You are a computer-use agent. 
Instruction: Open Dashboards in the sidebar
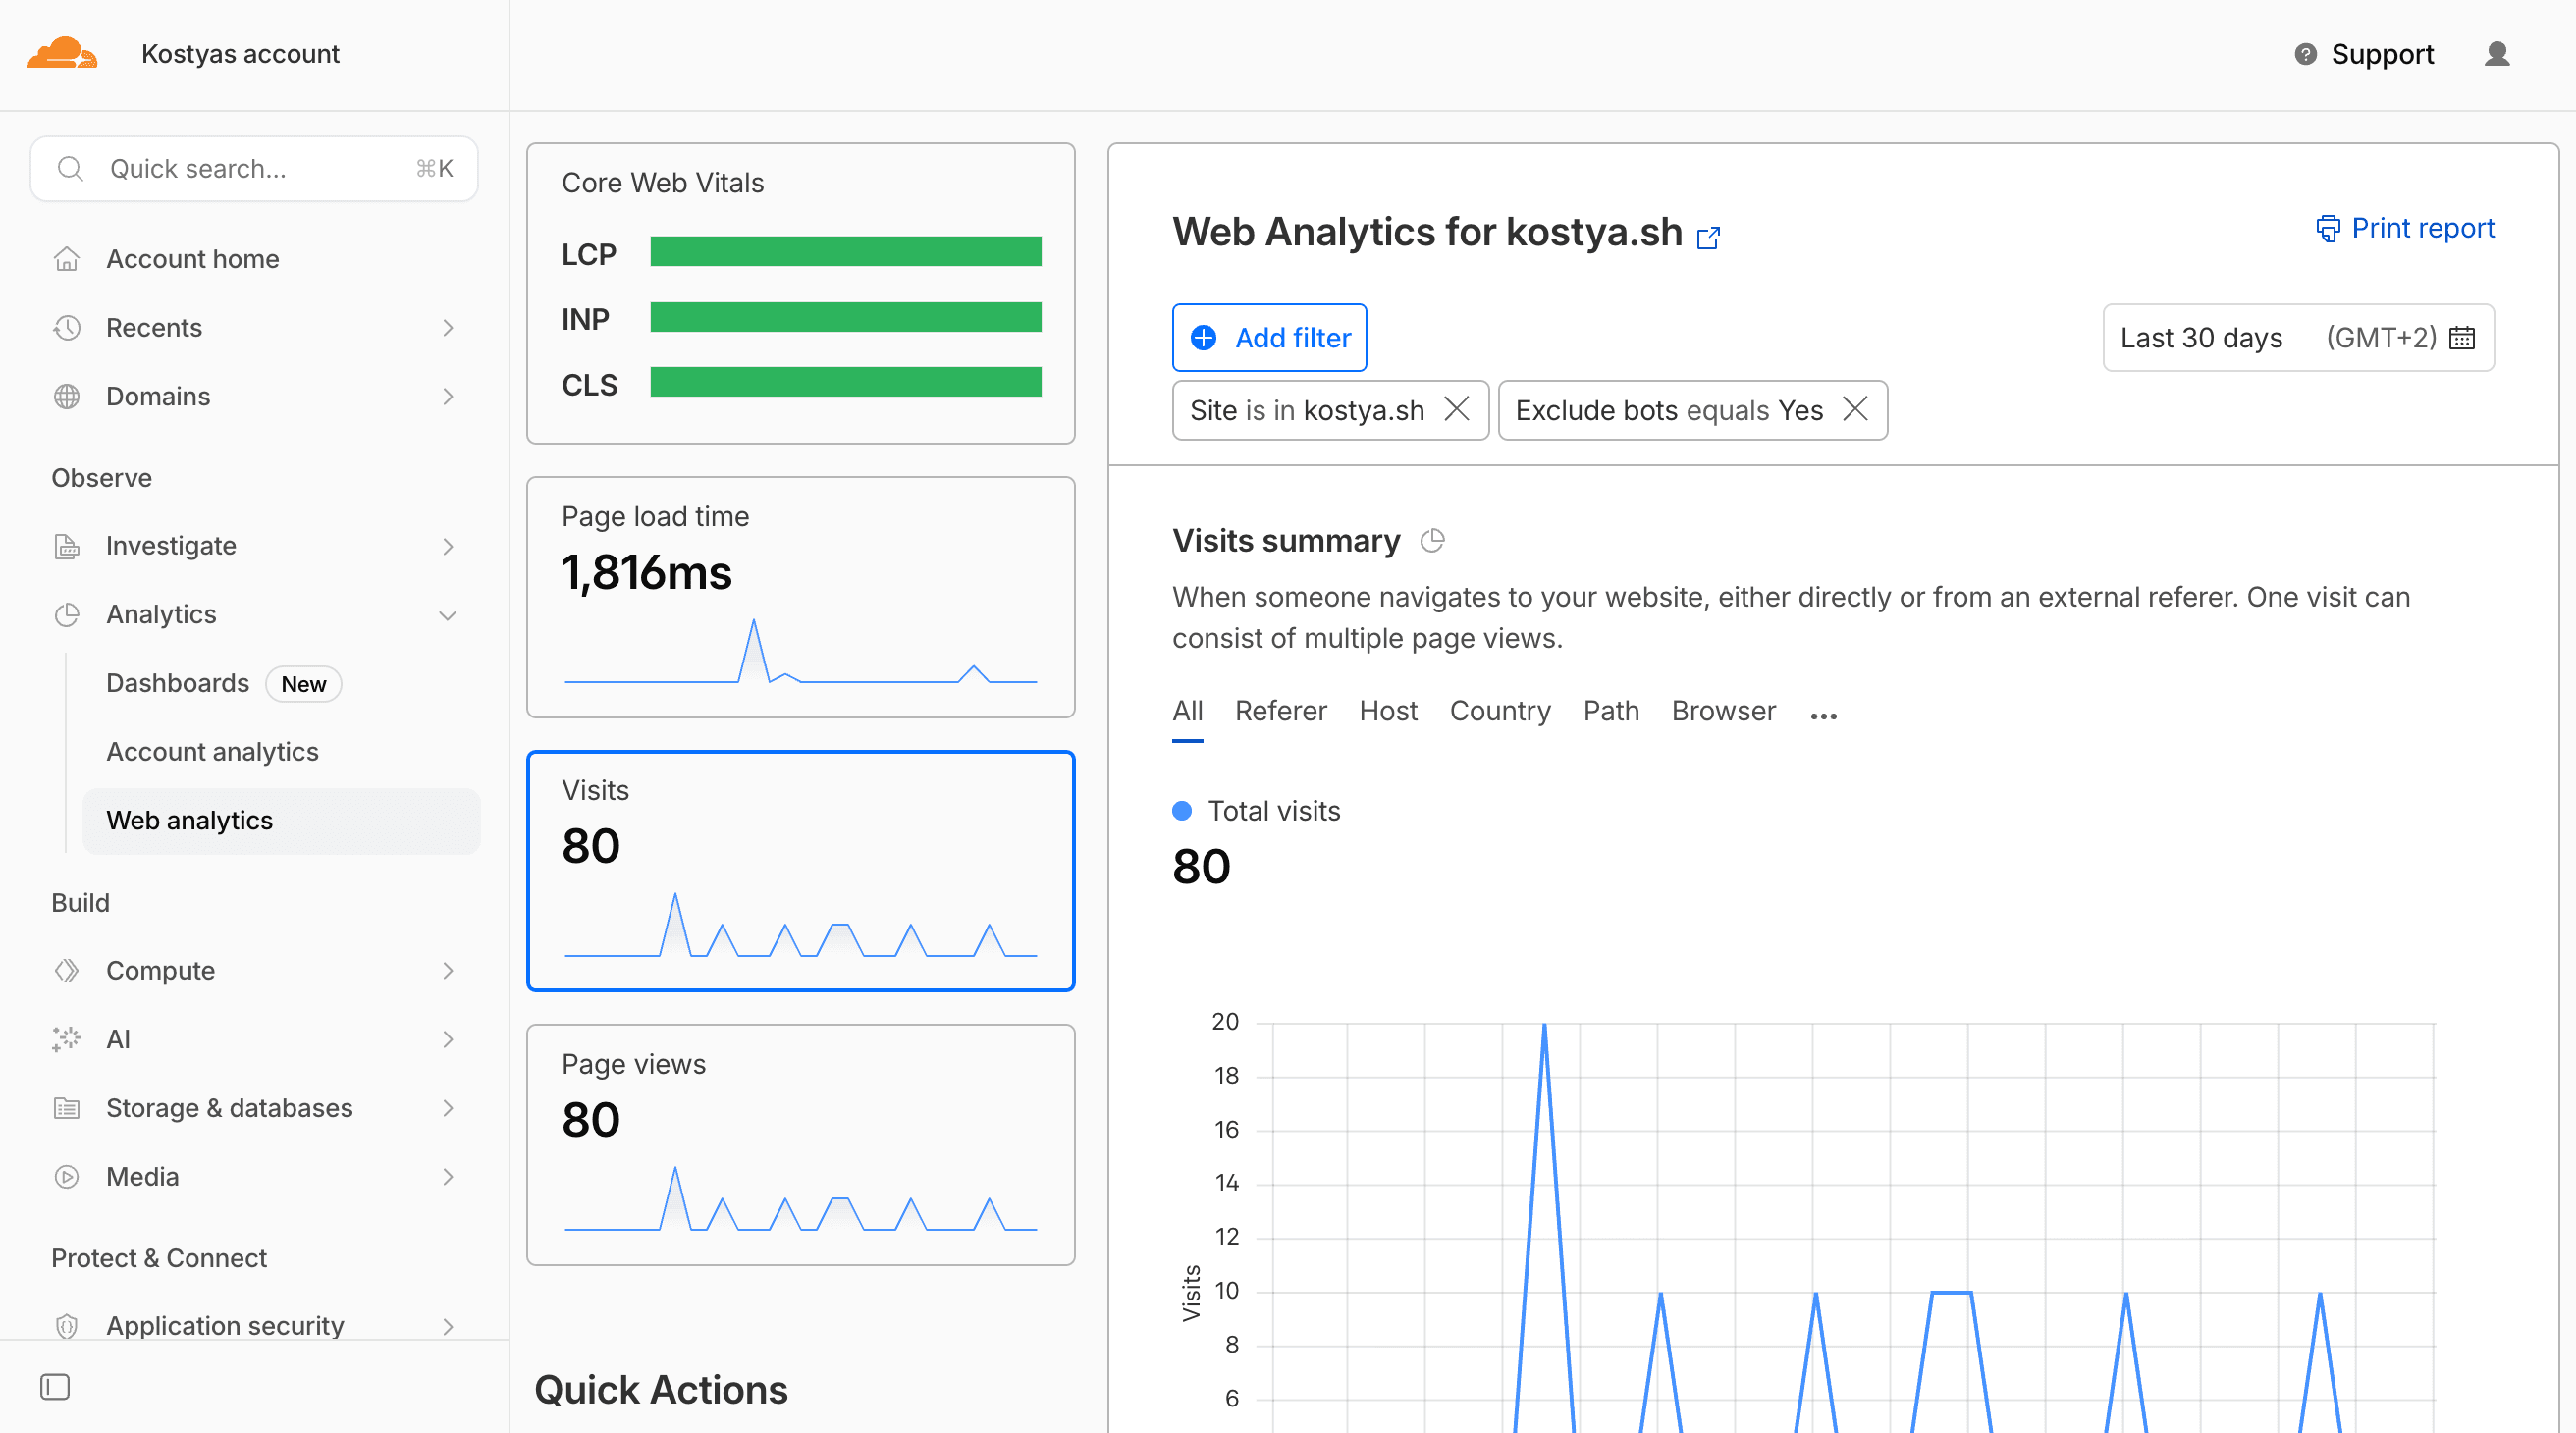click(x=178, y=683)
